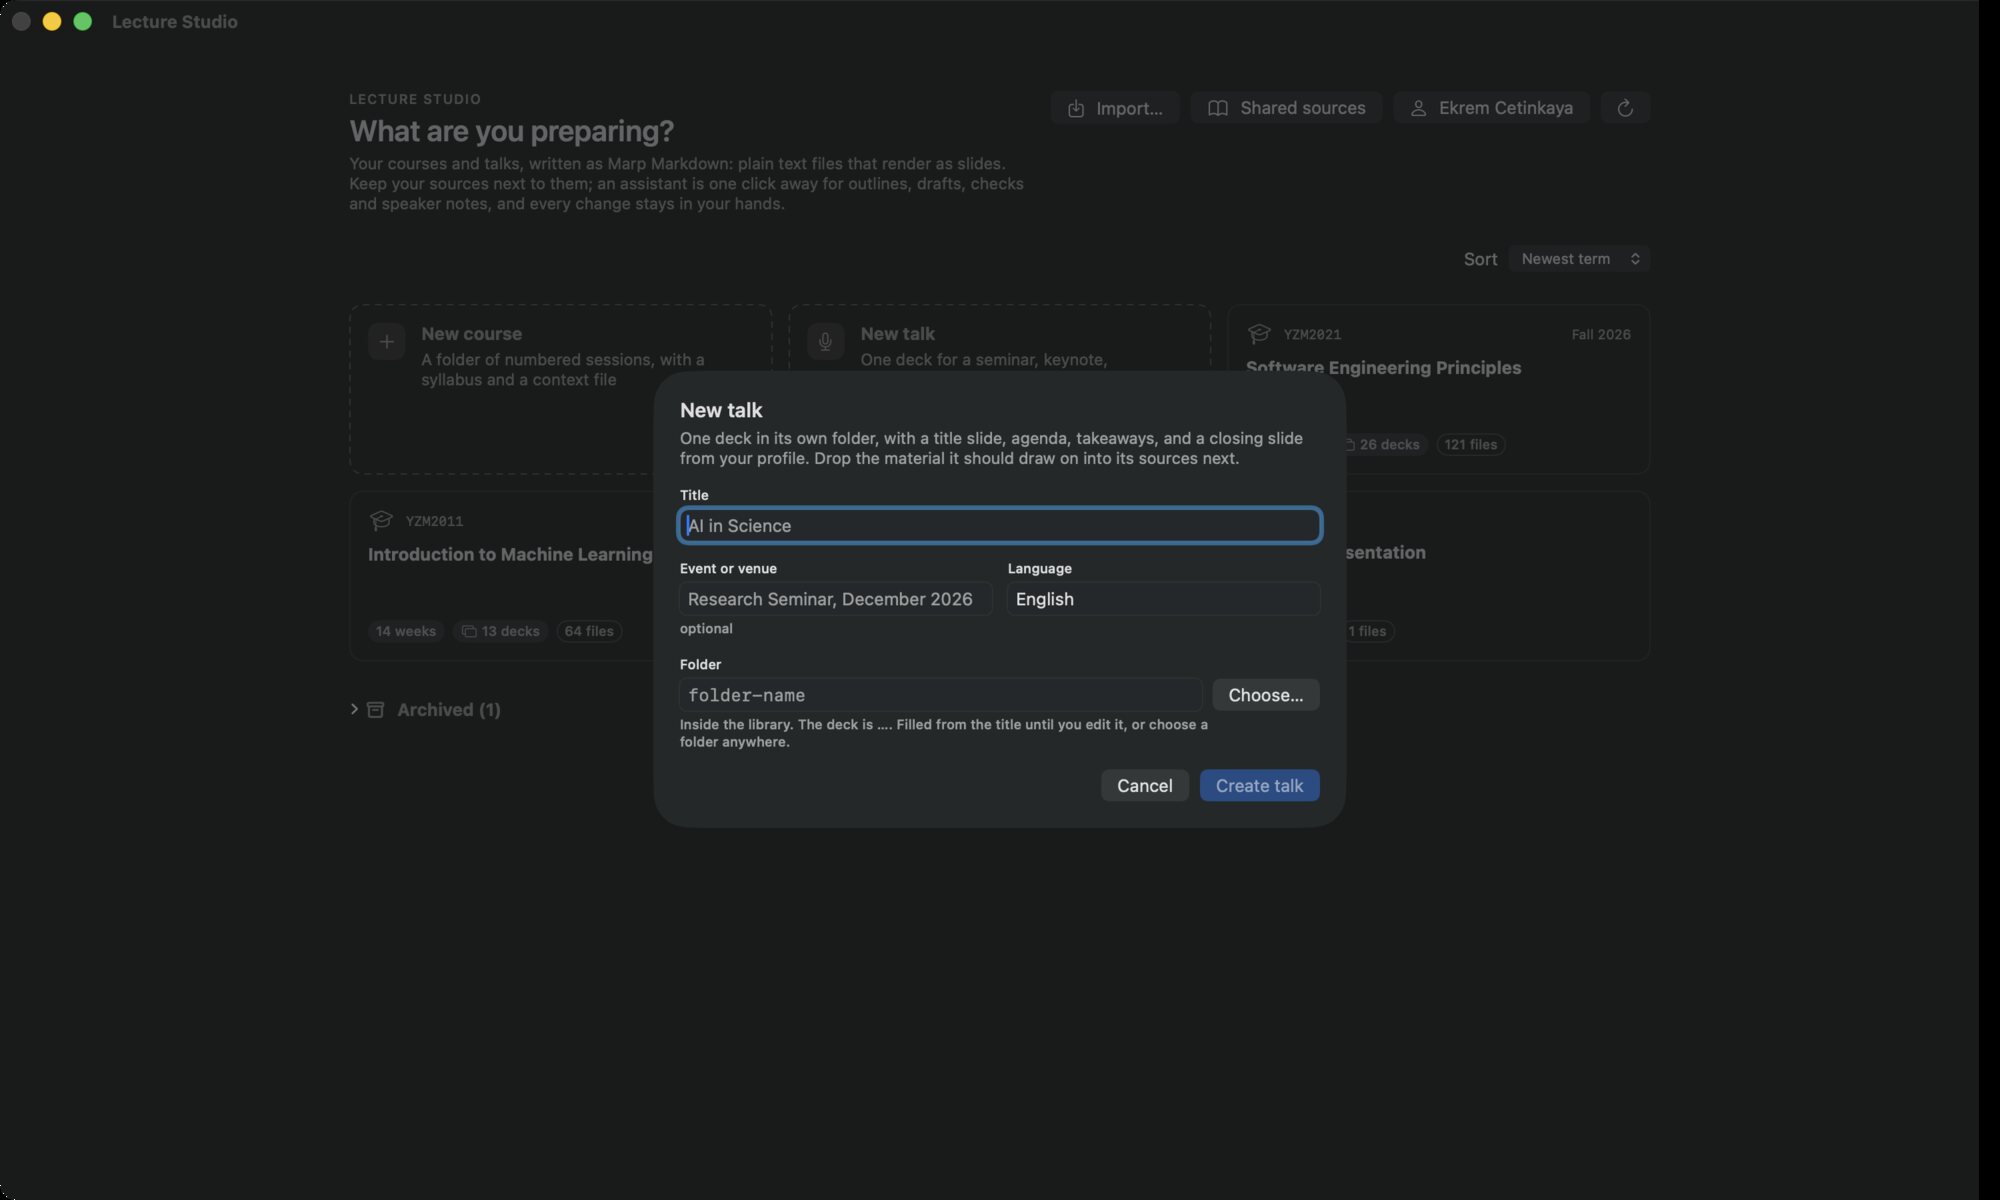Screen dimensions: 2000x1200
Task: Click the YZM2021 graduation cap icon
Action: point(1259,334)
